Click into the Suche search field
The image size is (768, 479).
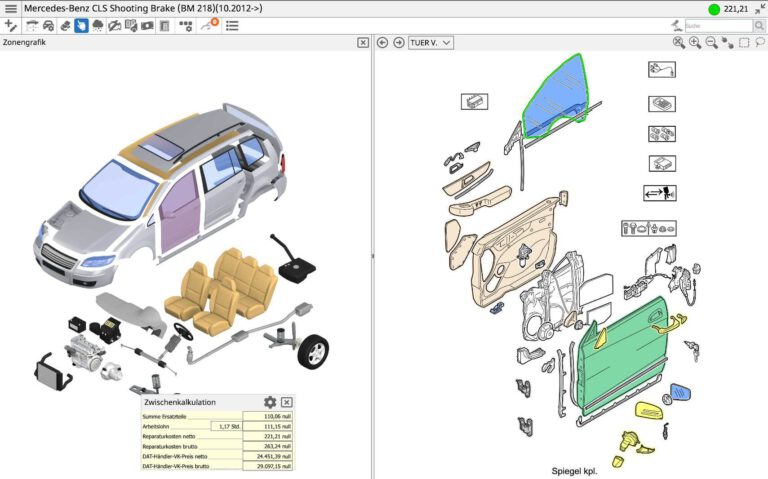click(x=715, y=26)
